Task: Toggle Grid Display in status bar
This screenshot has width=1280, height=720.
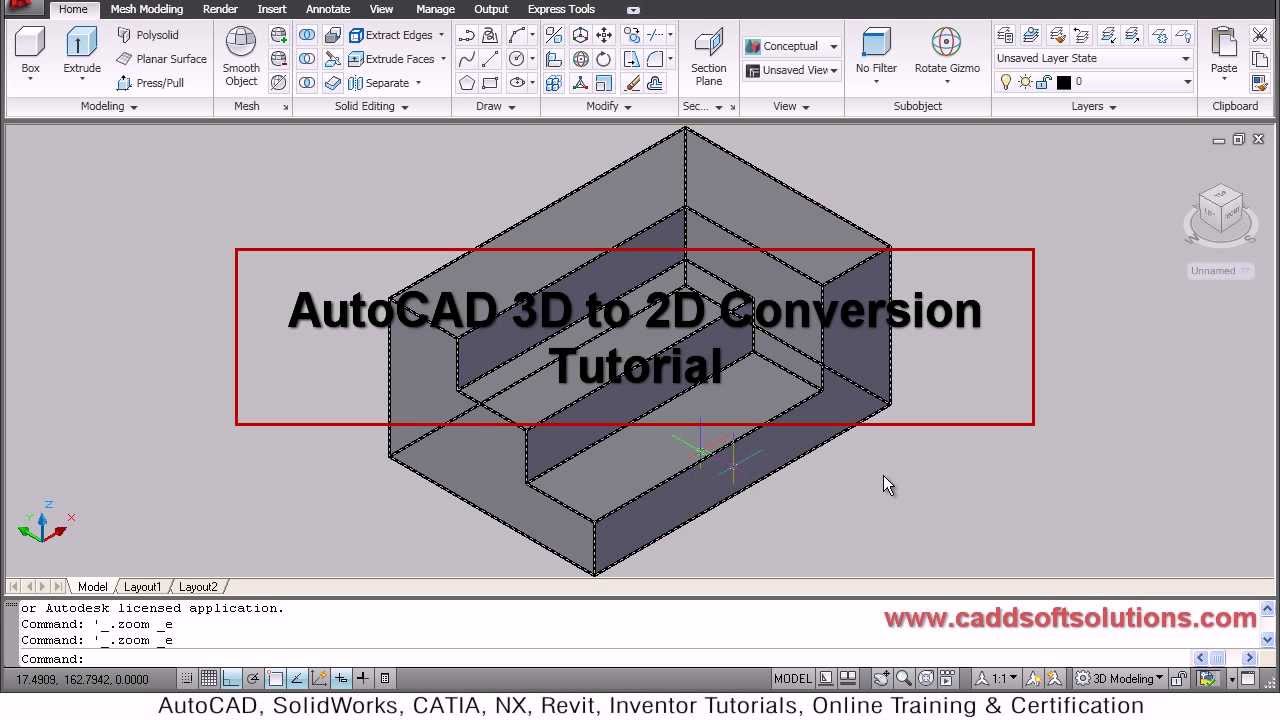Action: click(x=209, y=679)
